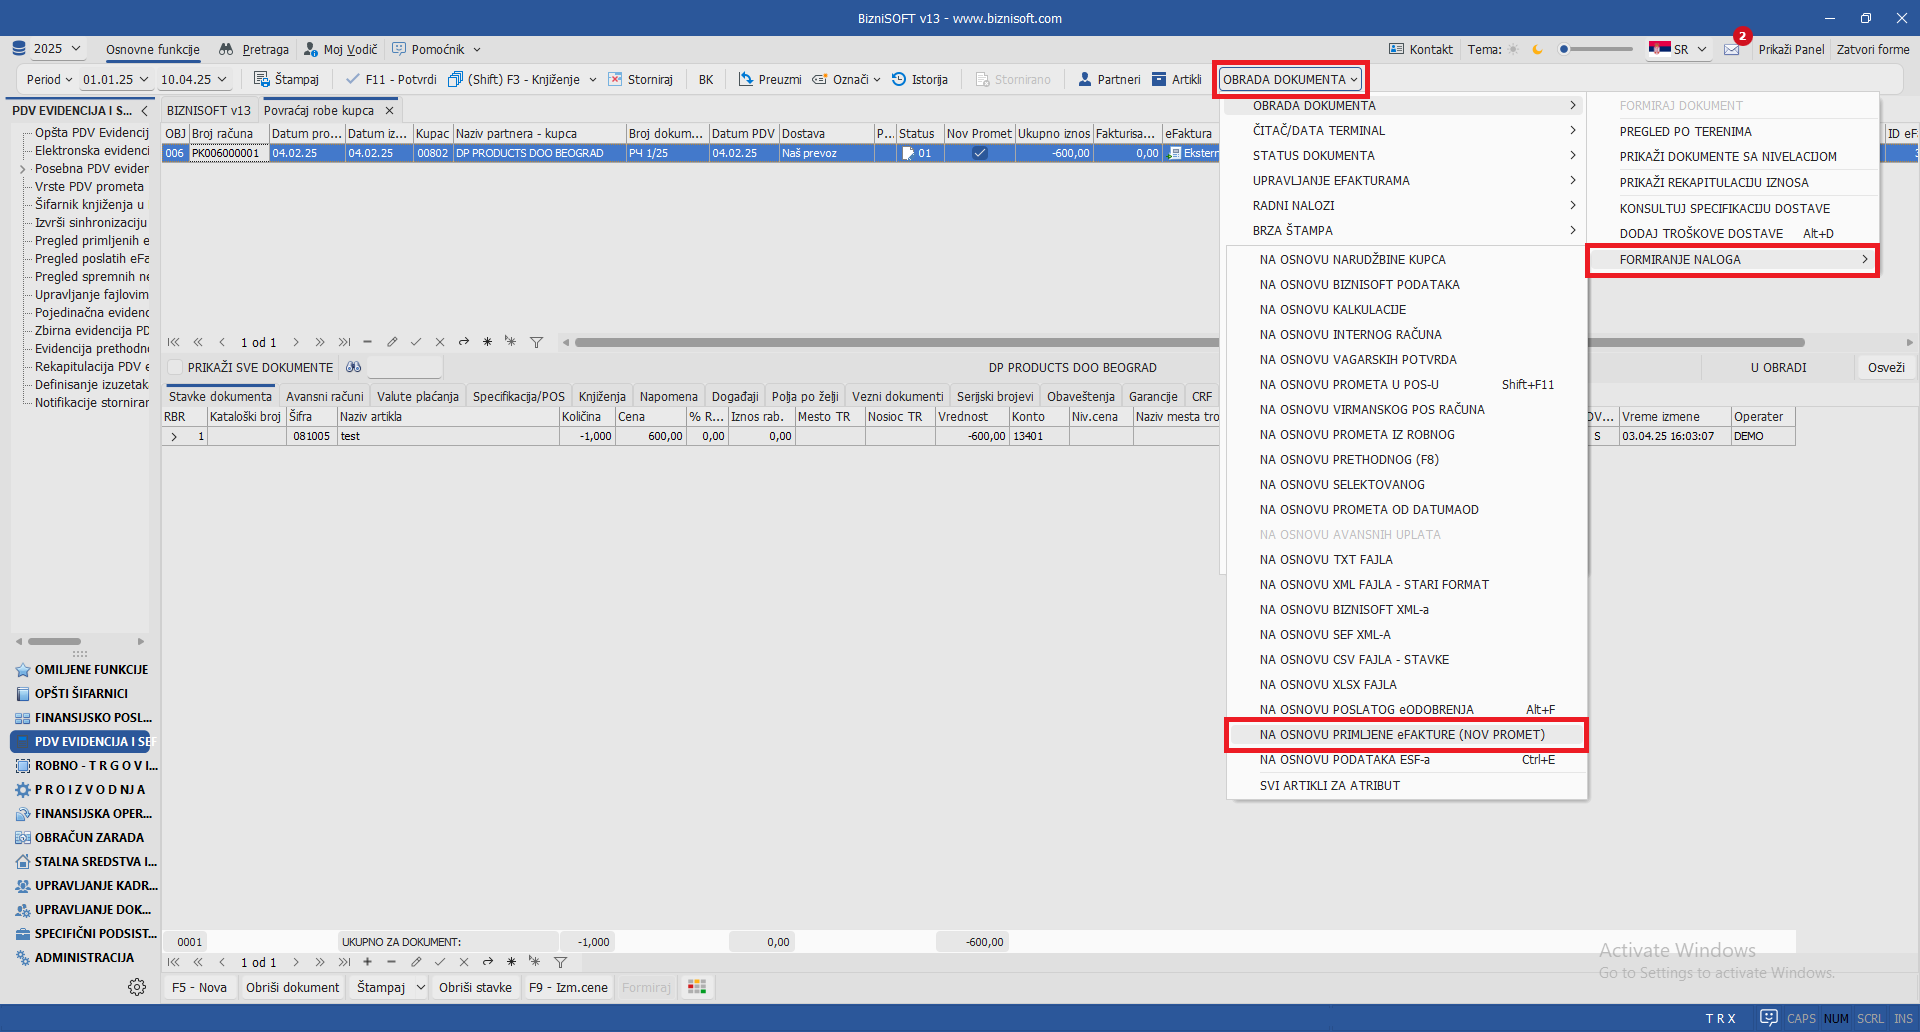Click the binoculars search icon beside PRIKAŽI SVE DOKUMENTE
Viewport: 1920px width, 1032px height.
354,367
